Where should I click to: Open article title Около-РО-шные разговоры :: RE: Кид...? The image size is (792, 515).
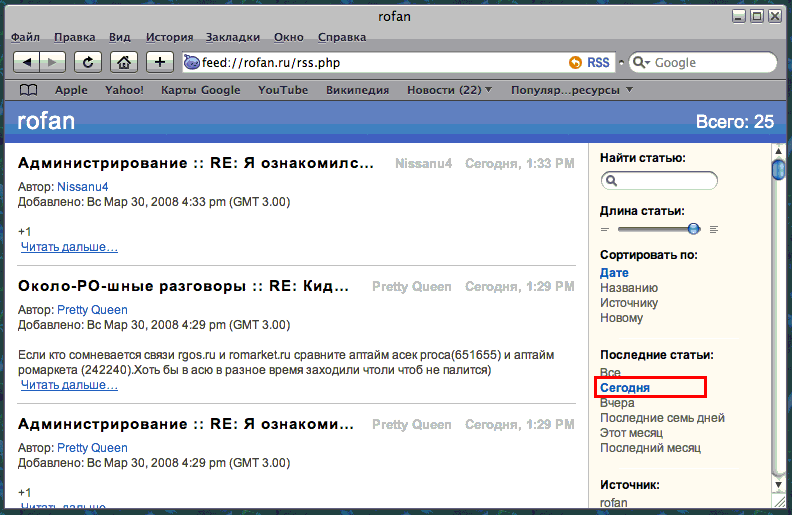(183, 286)
